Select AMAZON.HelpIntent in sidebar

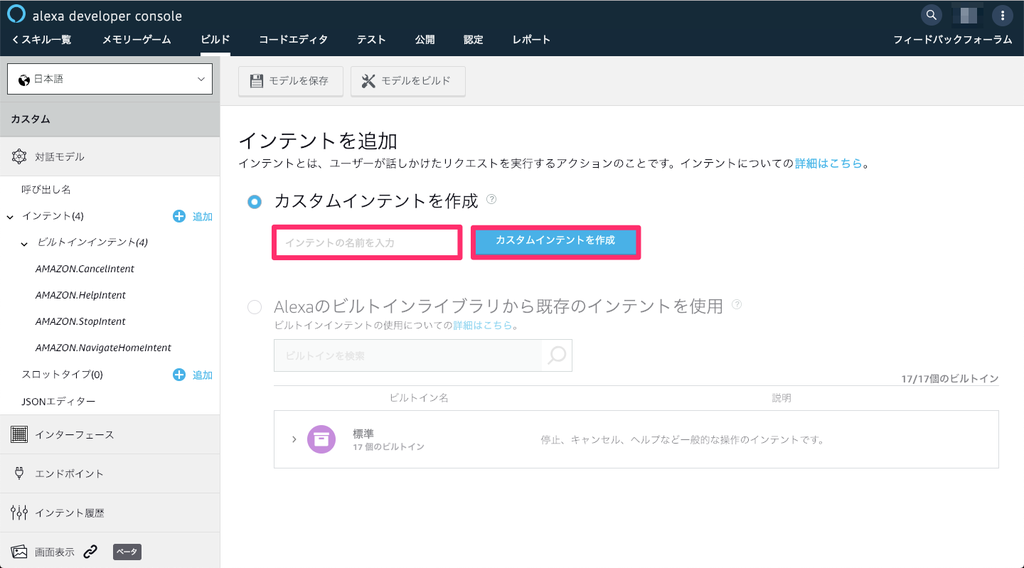point(80,295)
